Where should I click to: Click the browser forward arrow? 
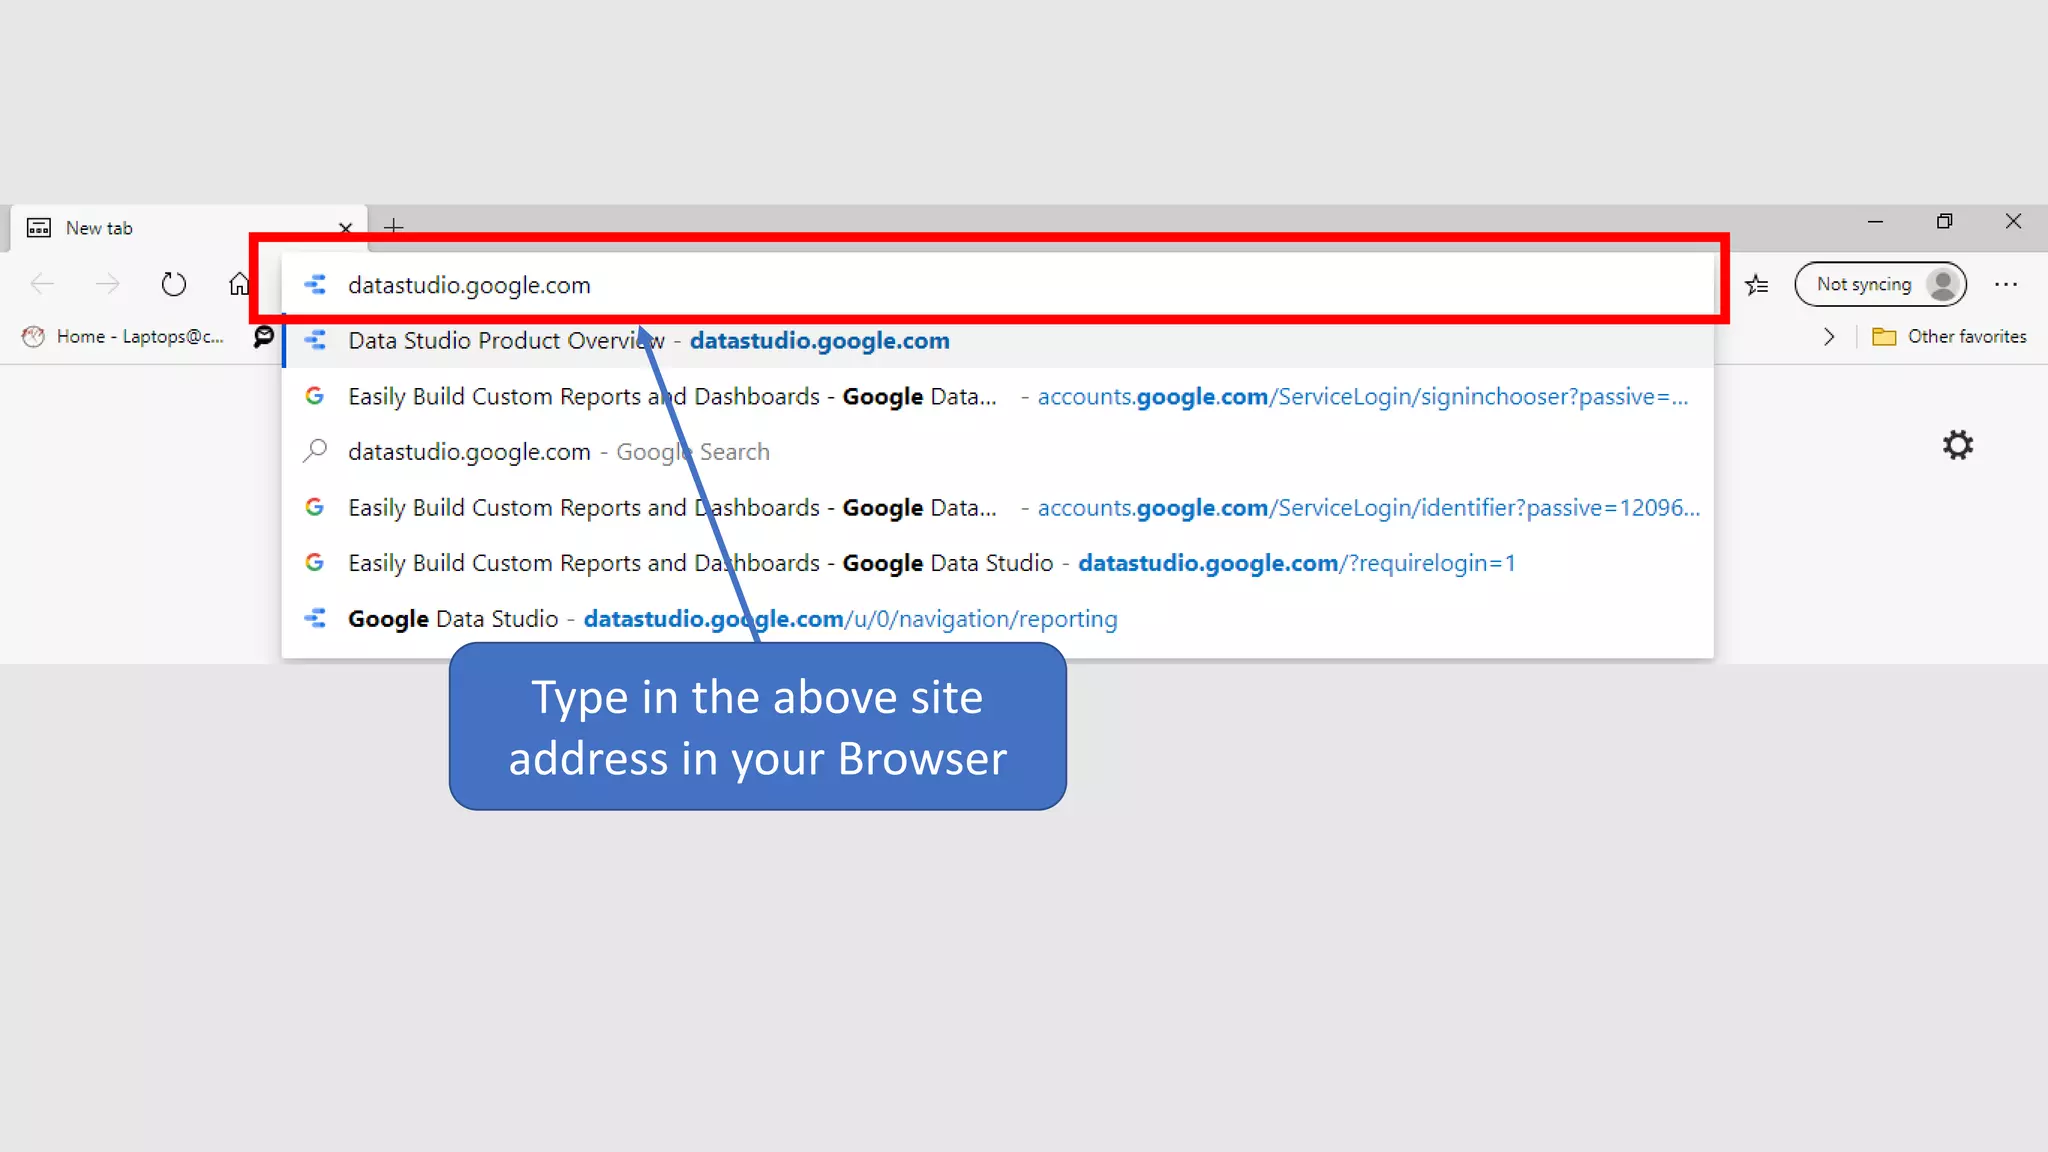pos(107,284)
